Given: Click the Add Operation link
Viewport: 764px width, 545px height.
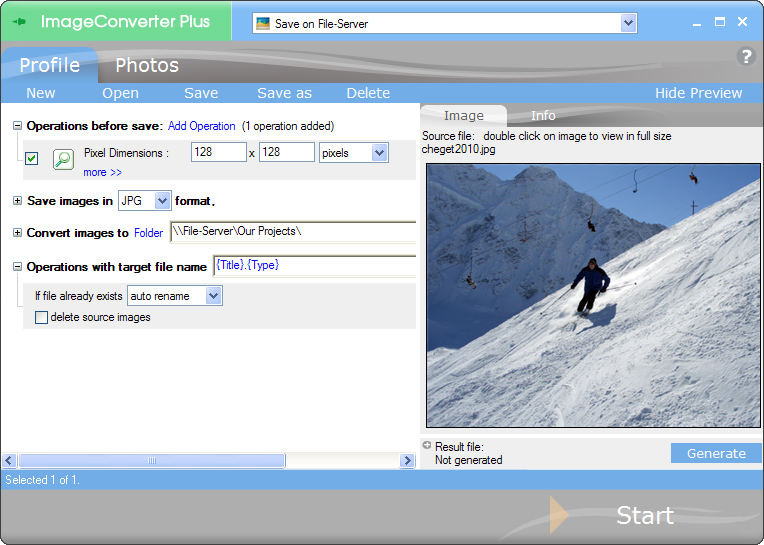Looking at the screenshot, I should point(201,126).
